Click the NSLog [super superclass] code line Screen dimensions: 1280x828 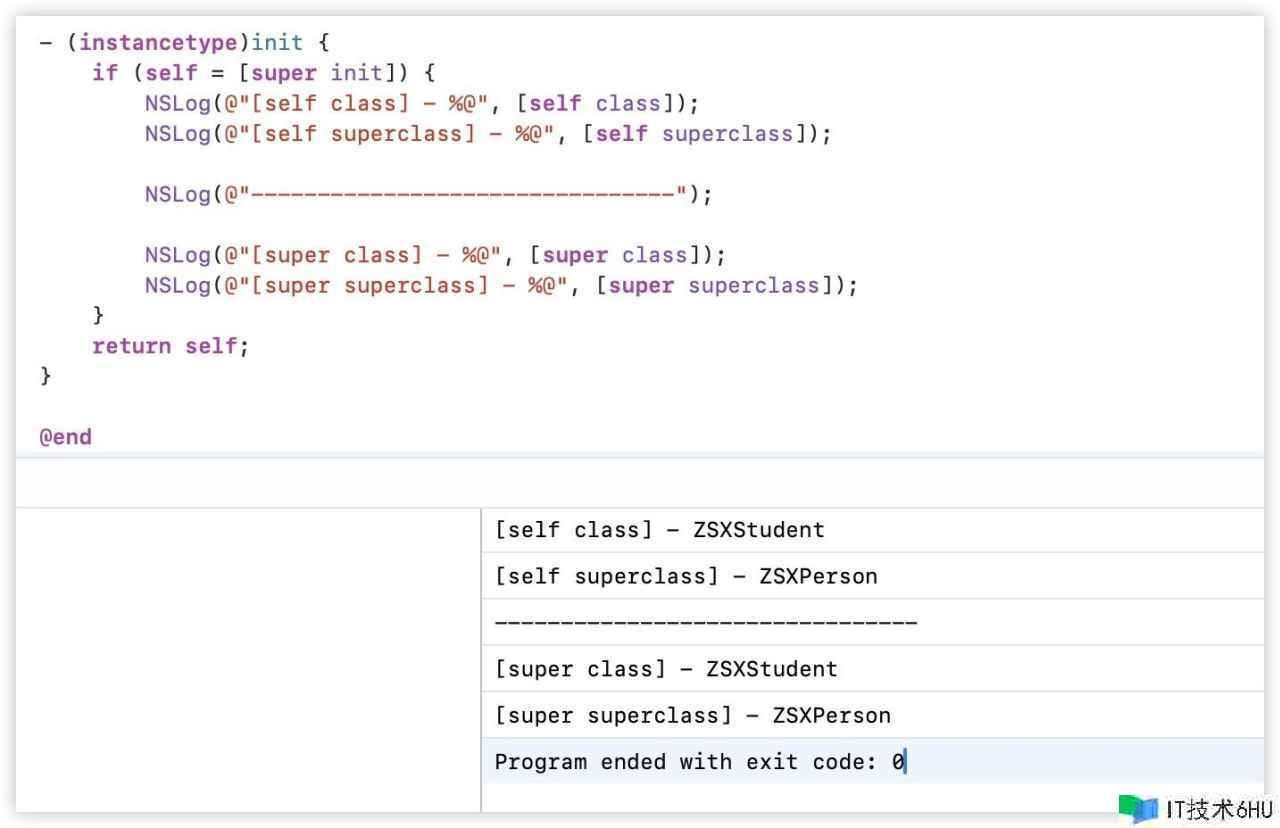500,285
